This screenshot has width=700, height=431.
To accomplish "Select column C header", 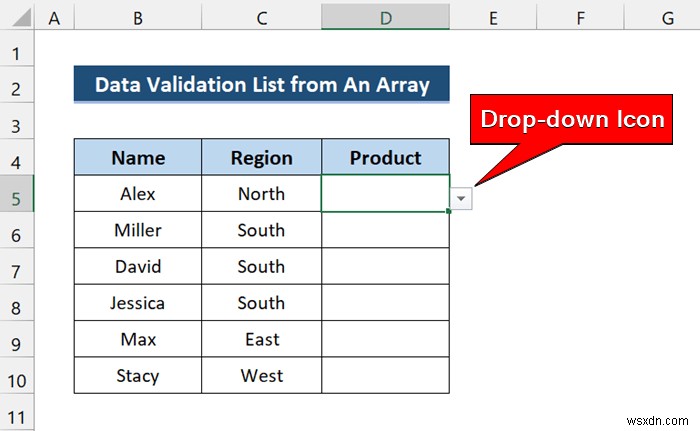I will [x=262, y=18].
